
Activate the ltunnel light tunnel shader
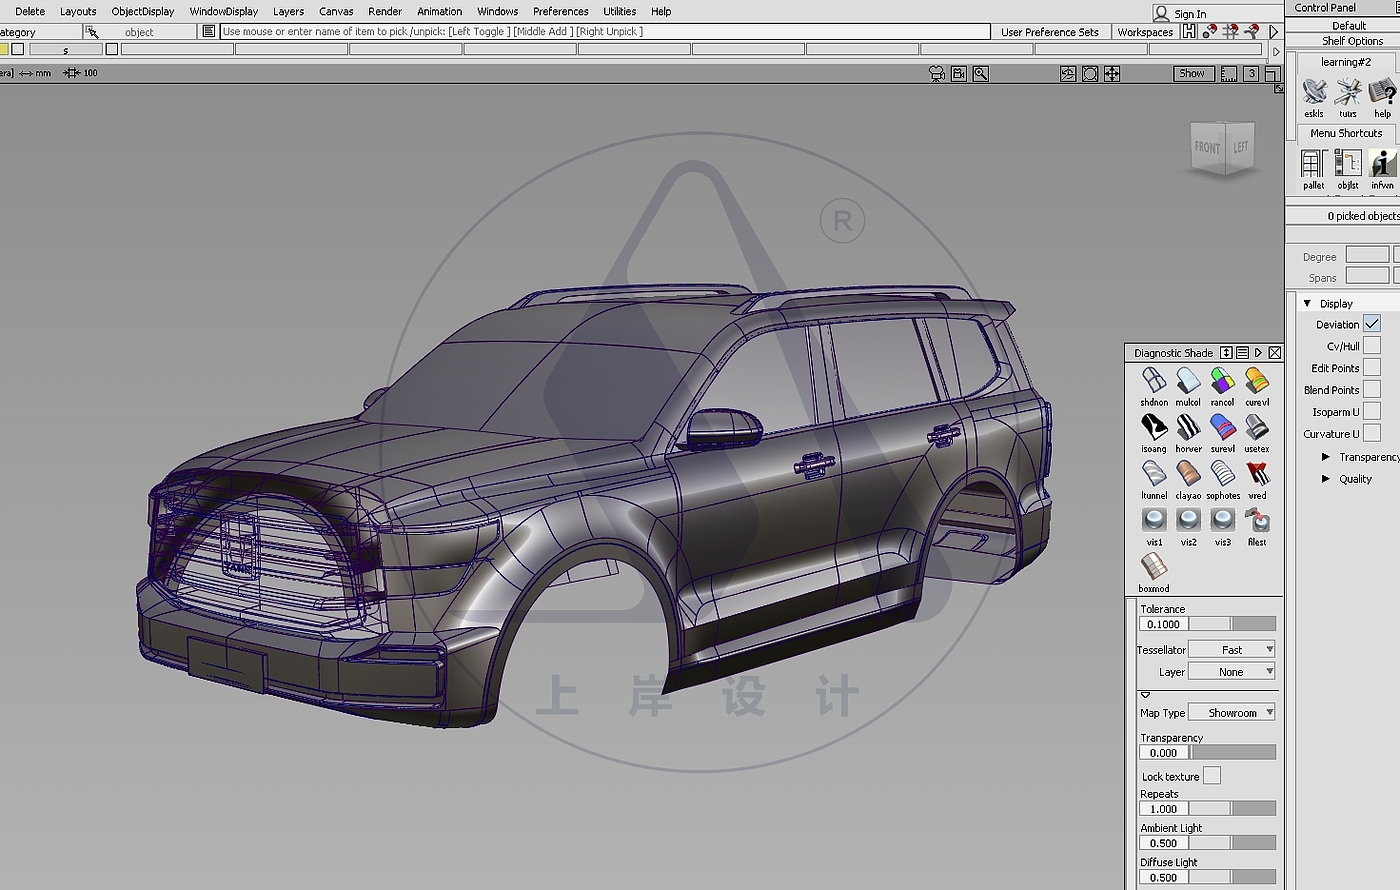[1154, 474]
